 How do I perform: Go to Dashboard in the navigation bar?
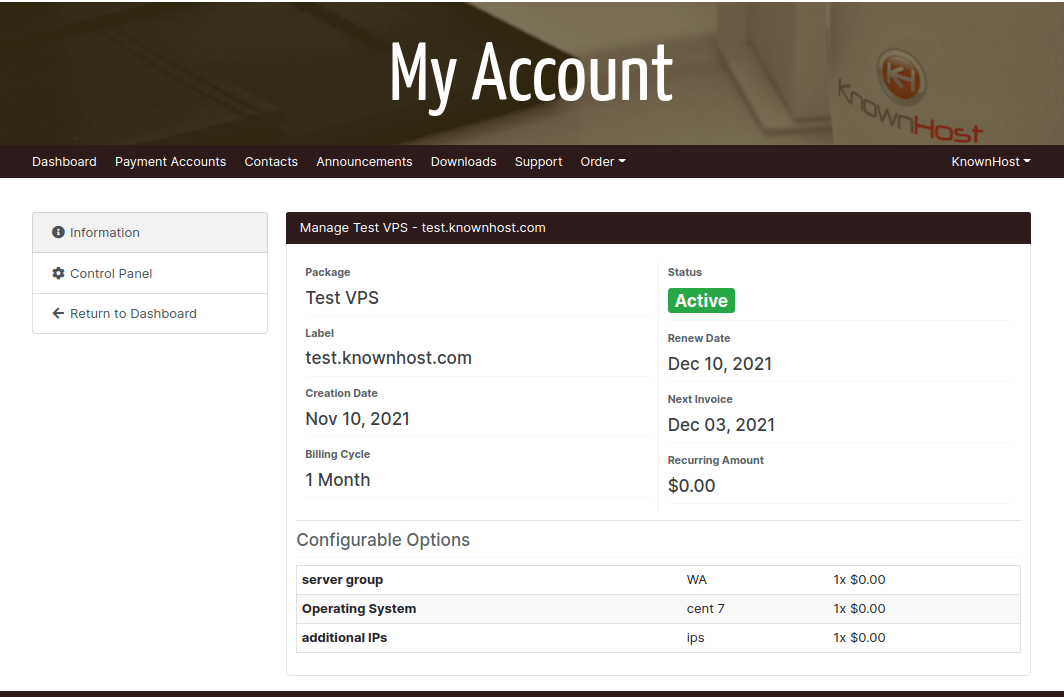[64, 162]
